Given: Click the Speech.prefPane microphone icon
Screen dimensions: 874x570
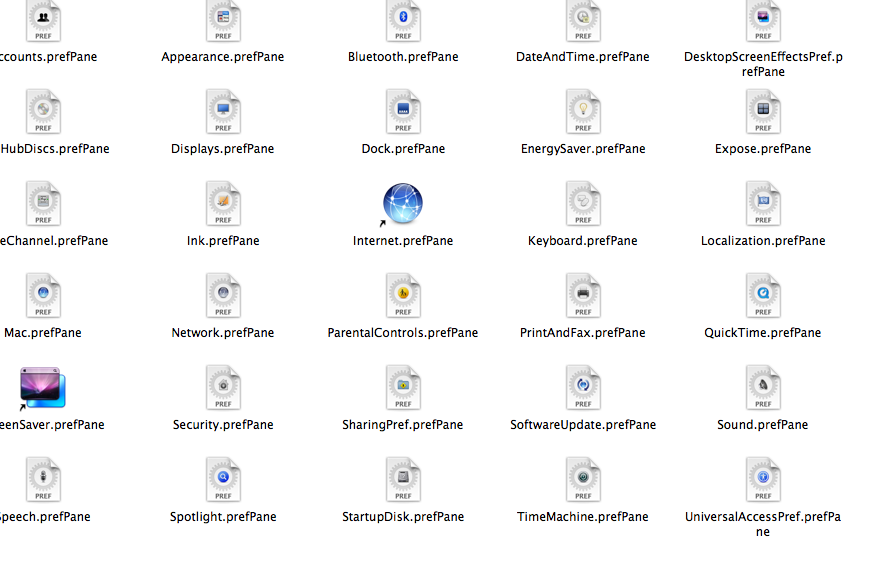Looking at the screenshot, I should tap(43, 479).
